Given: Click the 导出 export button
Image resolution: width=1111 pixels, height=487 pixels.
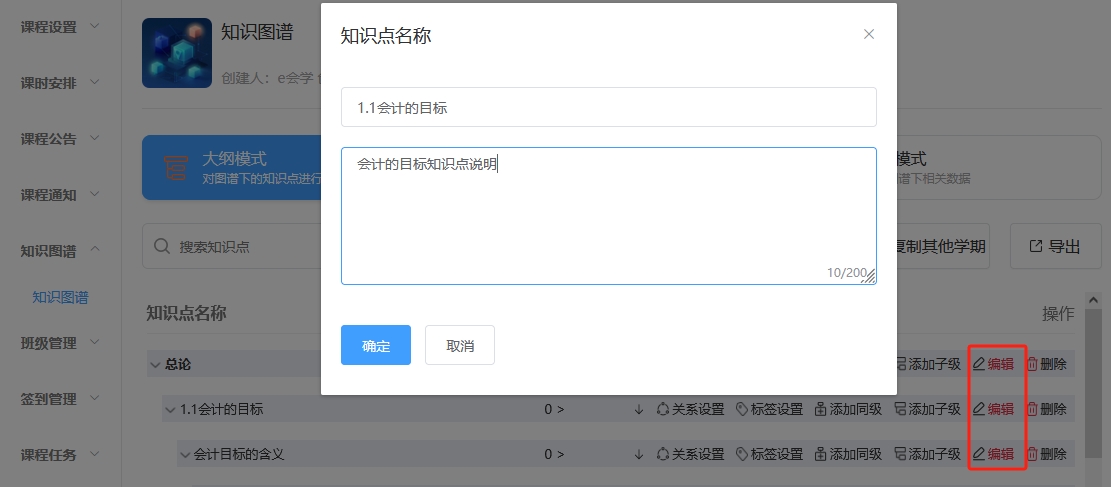Looking at the screenshot, I should pyautogui.click(x=1055, y=246).
